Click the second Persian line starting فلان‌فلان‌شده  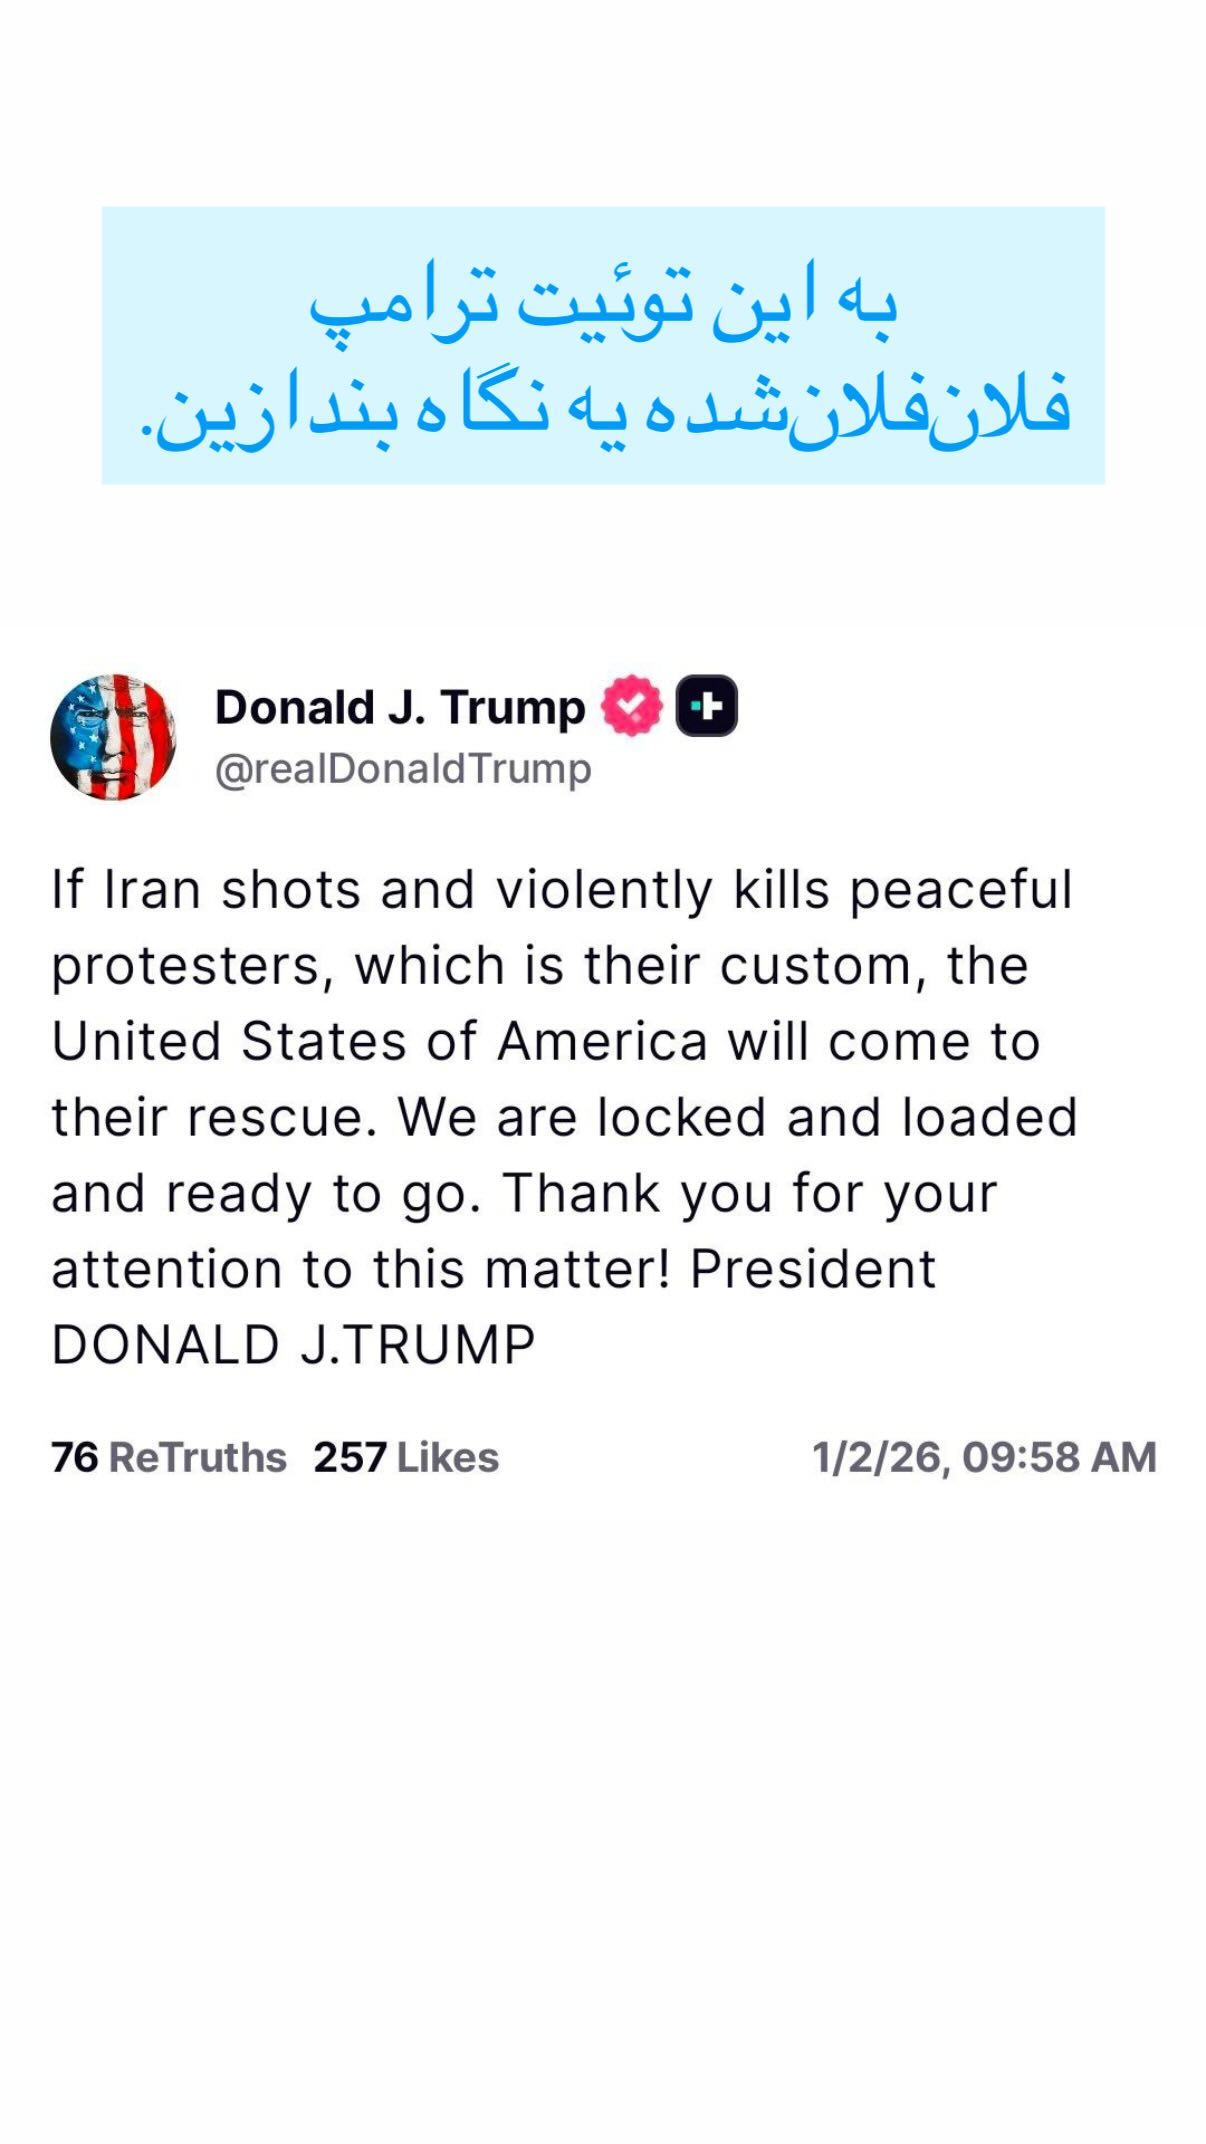606,408
